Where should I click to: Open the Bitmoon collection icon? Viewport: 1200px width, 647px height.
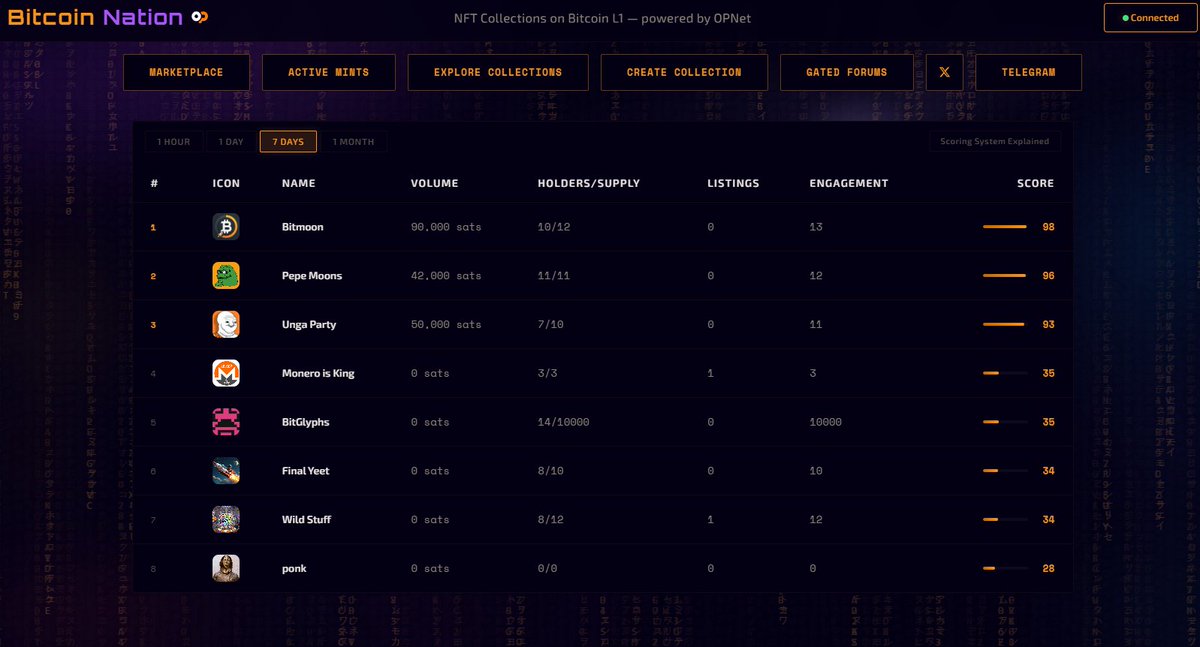coord(226,227)
